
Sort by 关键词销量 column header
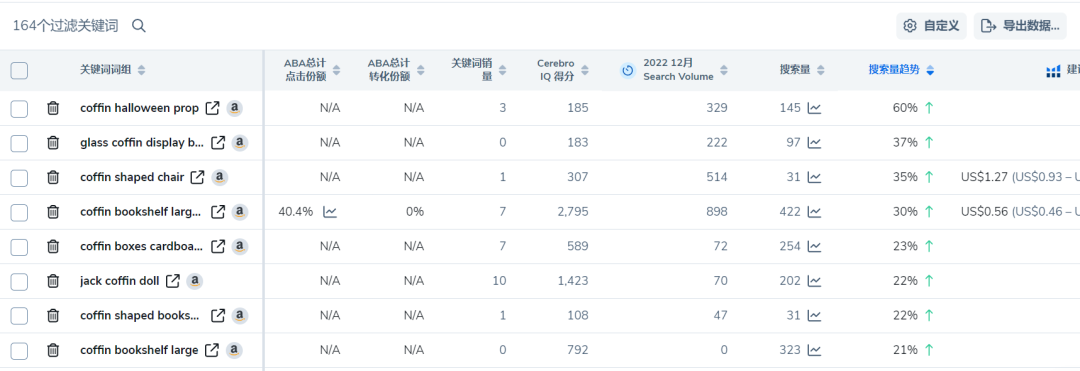click(479, 70)
